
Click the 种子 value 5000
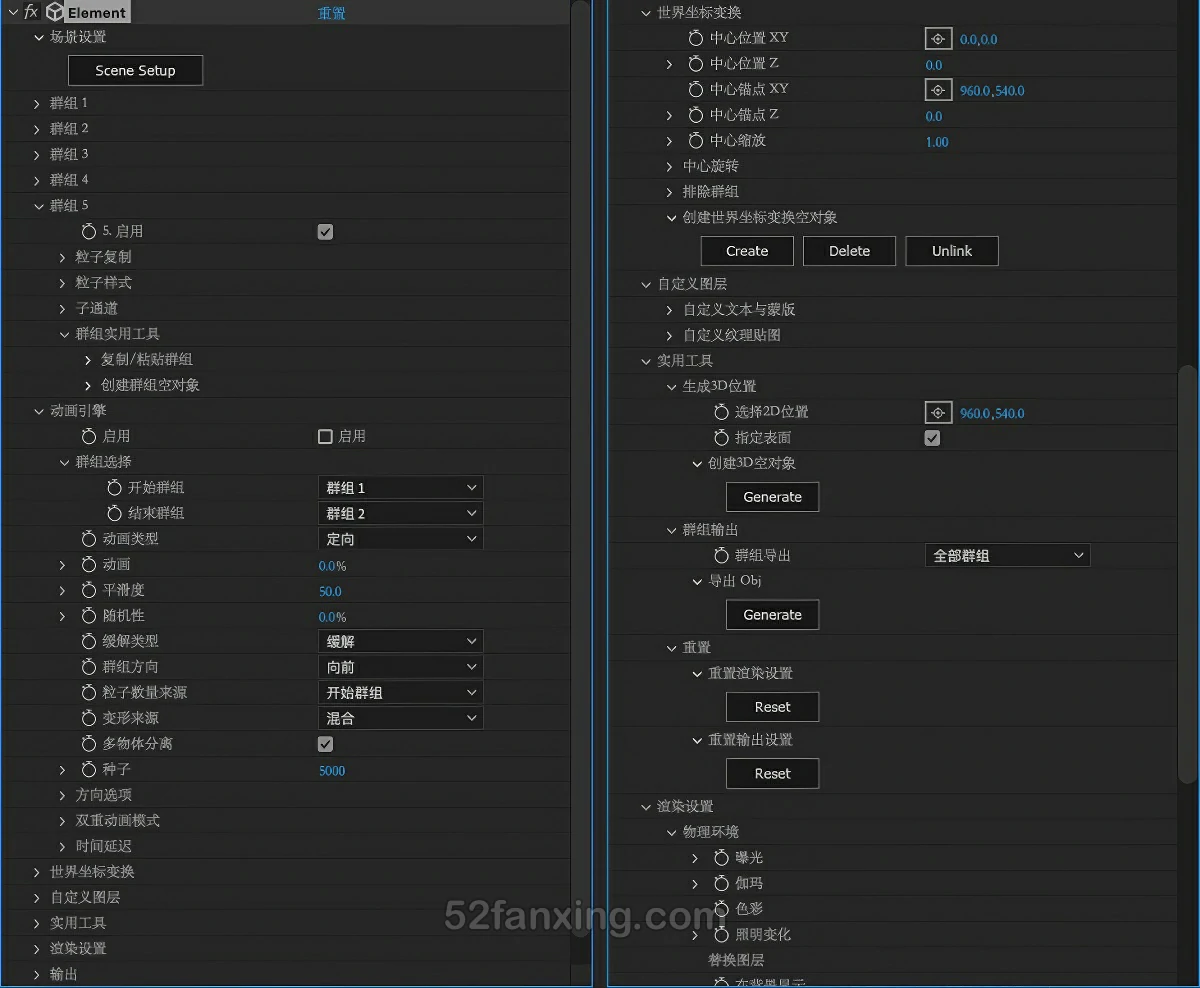(332, 771)
